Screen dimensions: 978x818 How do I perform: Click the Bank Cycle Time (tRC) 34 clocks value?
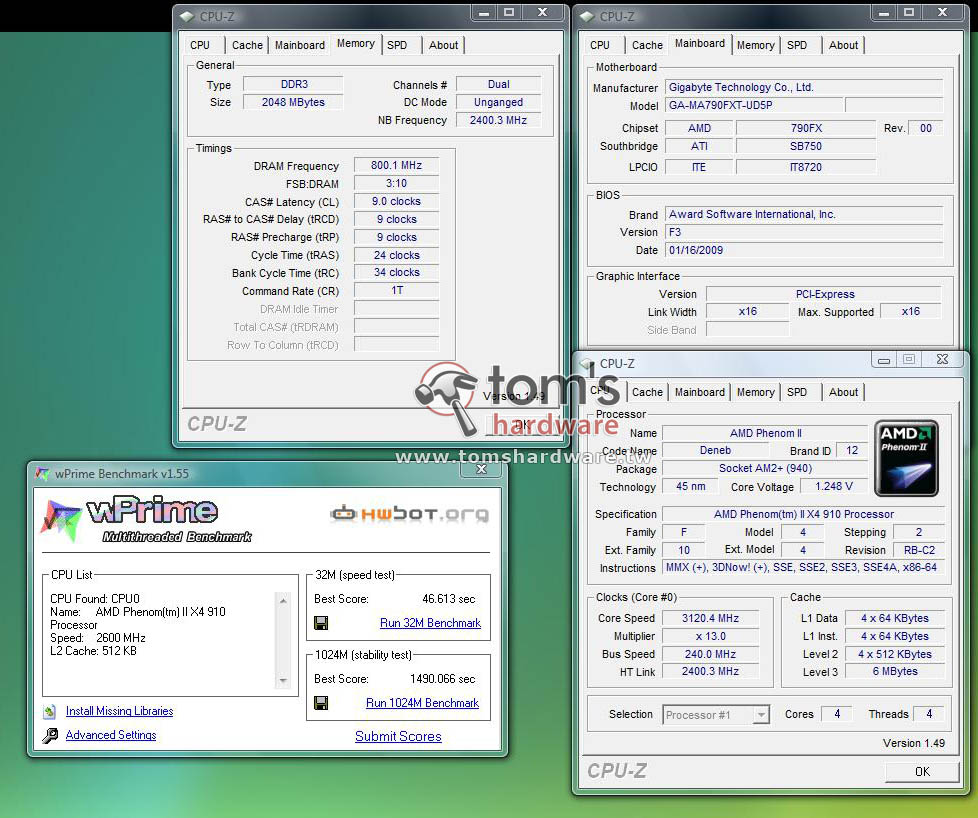[397, 272]
